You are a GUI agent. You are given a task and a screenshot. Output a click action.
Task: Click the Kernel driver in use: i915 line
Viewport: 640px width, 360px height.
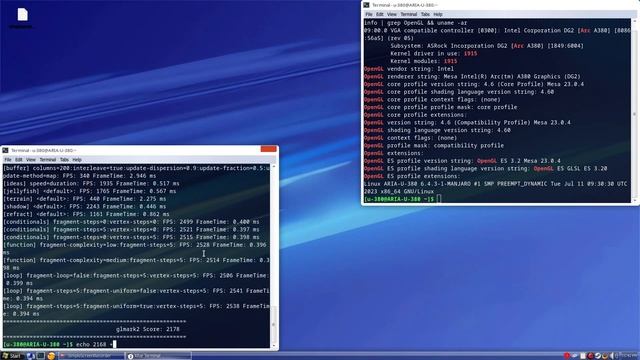(x=433, y=53)
